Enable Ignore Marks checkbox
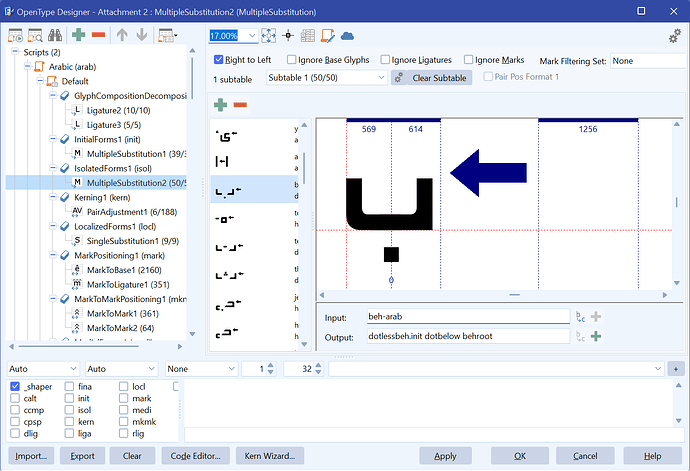 pyautogui.click(x=469, y=59)
